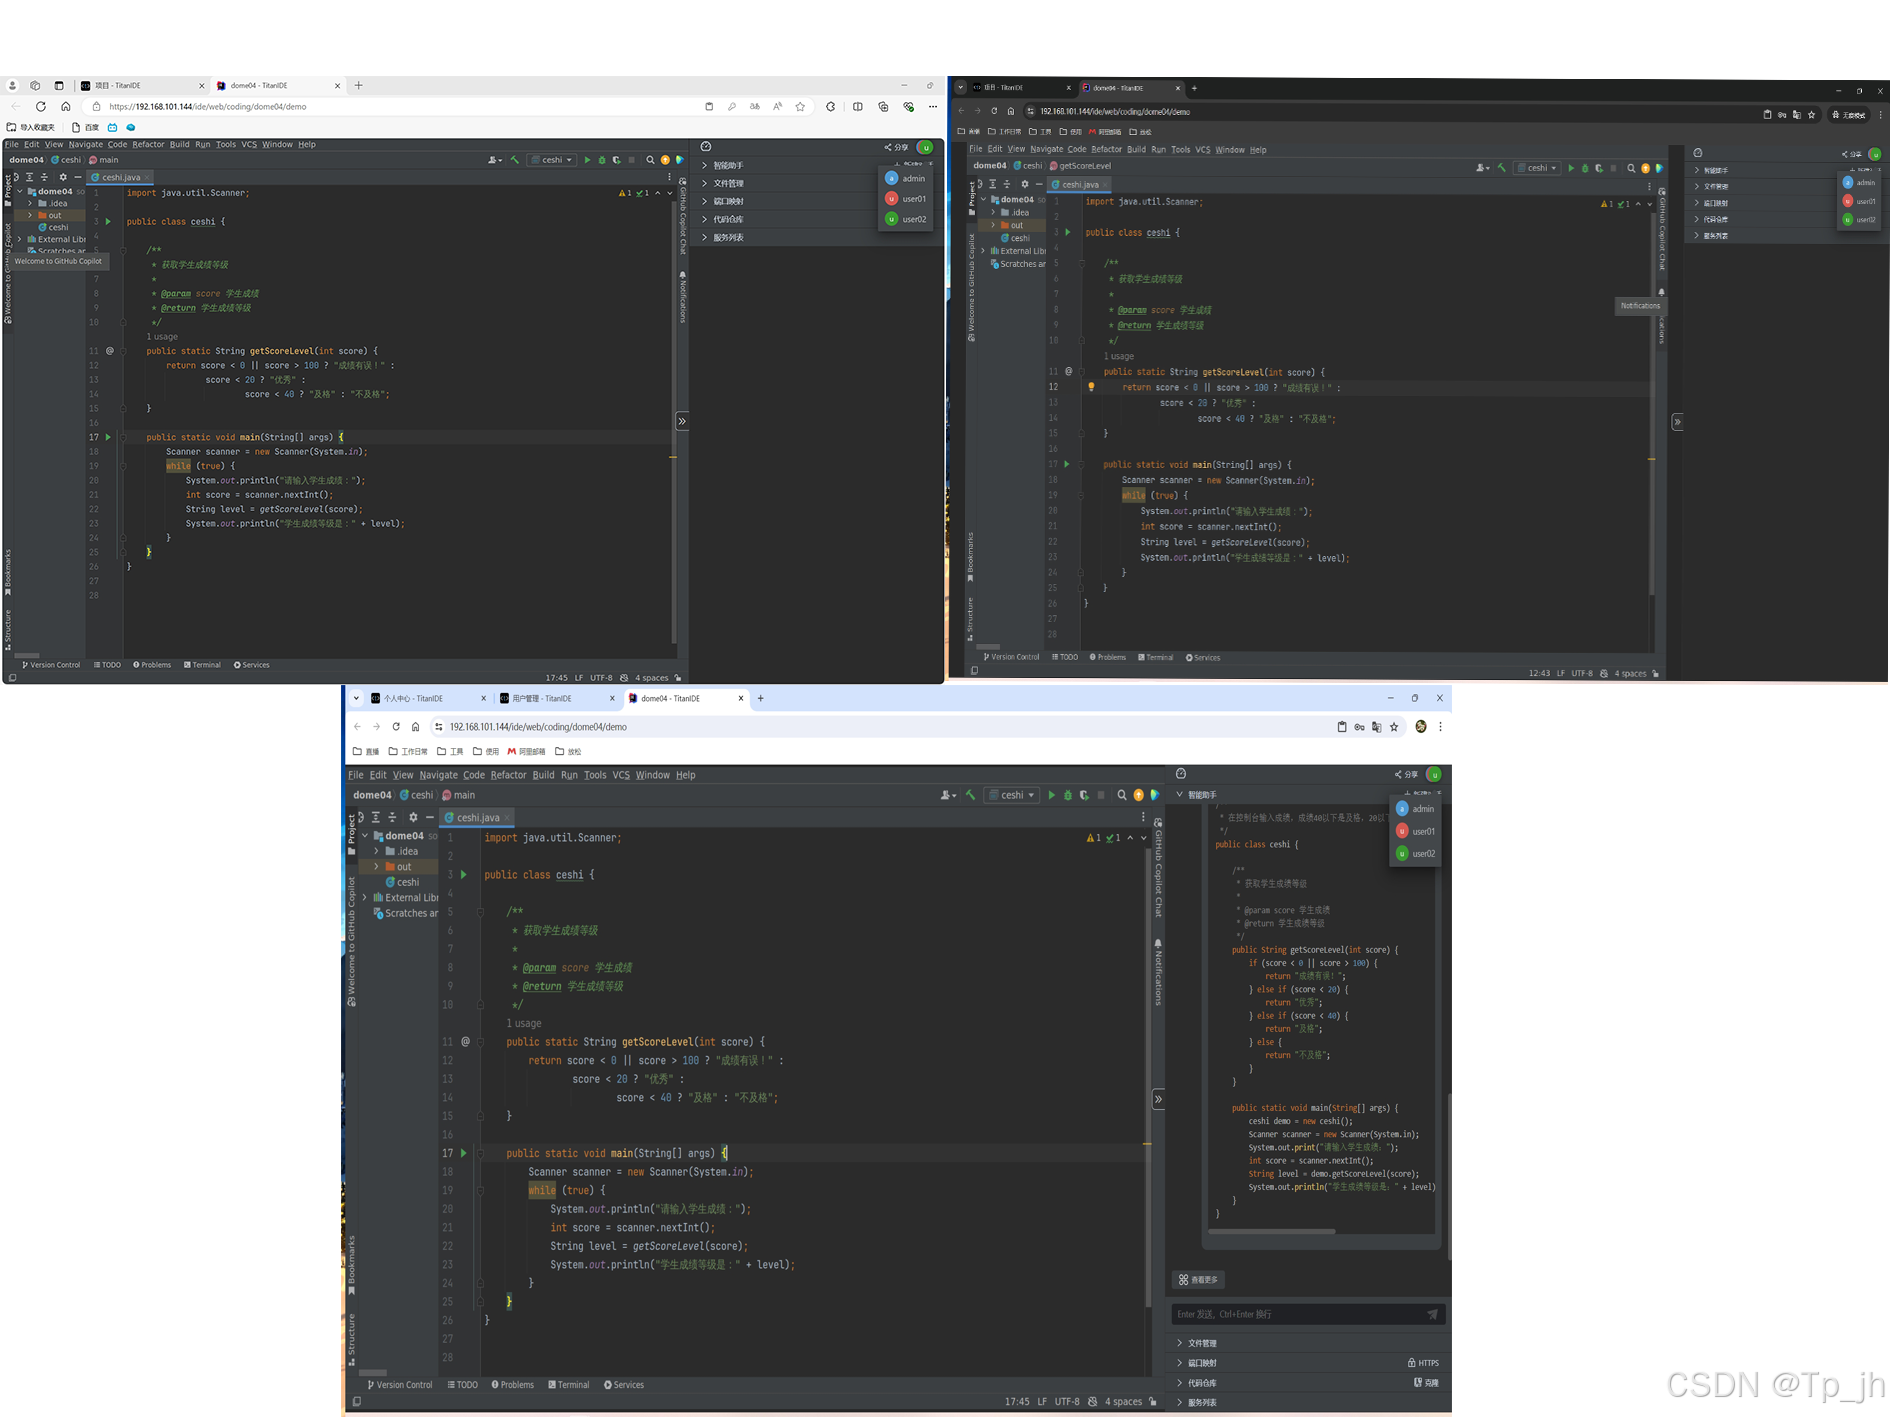Open search magnifier in top-left window toolbar

click(650, 160)
